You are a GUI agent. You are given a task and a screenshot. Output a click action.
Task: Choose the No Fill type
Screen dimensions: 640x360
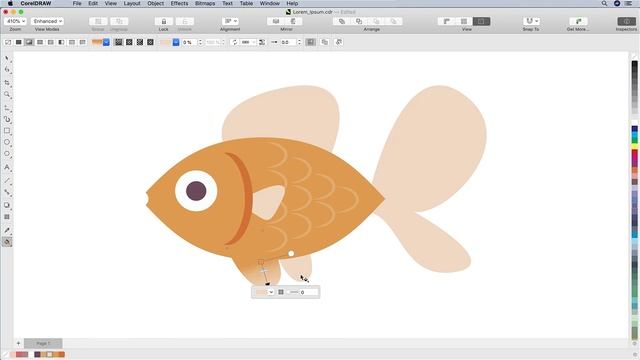click(x=8, y=42)
